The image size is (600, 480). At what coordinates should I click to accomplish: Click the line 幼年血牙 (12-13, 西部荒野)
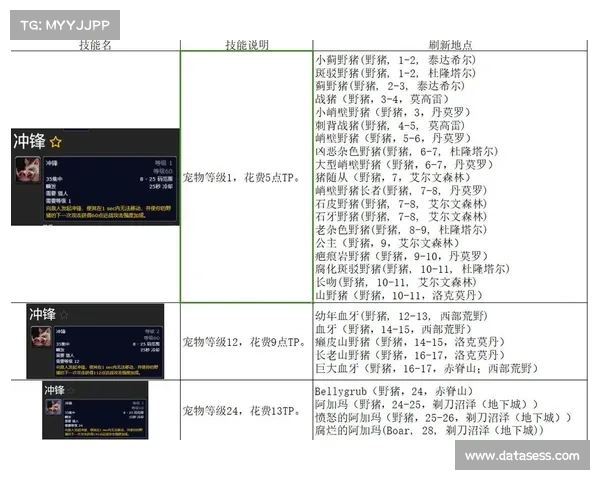coord(401,316)
